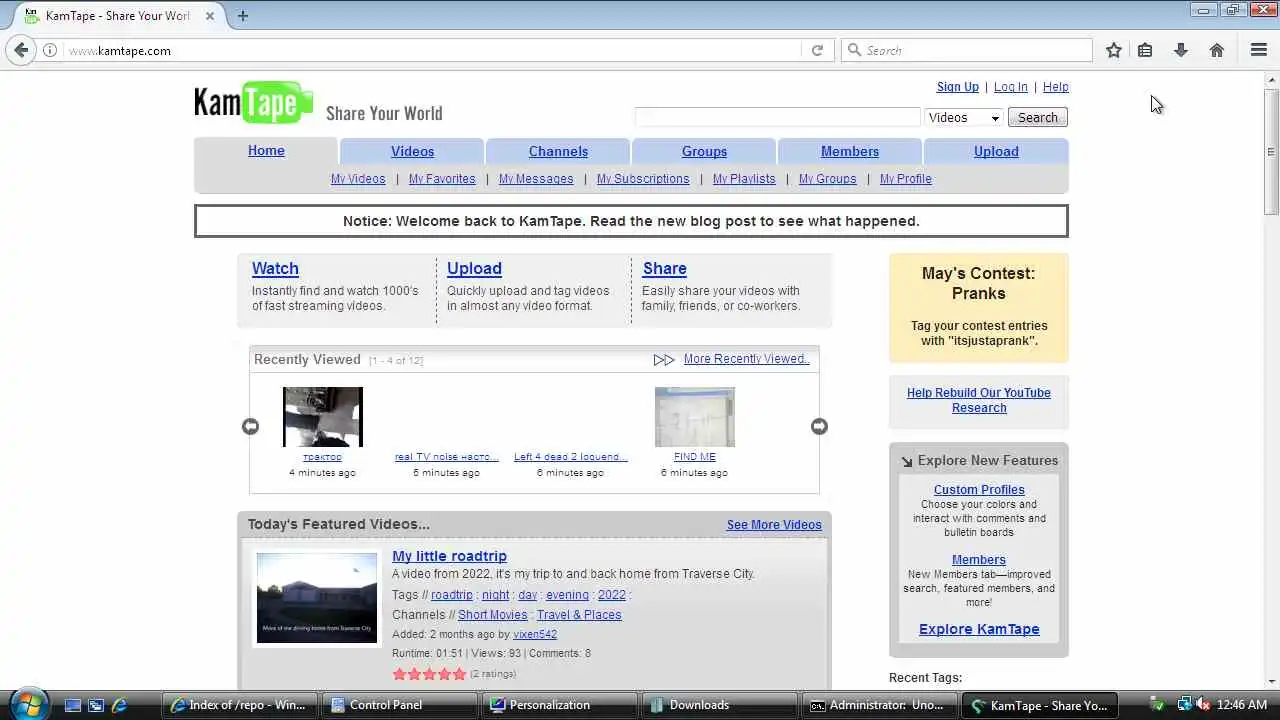1280x720 pixels.
Task: Open the downloads arrow in the toolbar
Action: click(1181, 50)
